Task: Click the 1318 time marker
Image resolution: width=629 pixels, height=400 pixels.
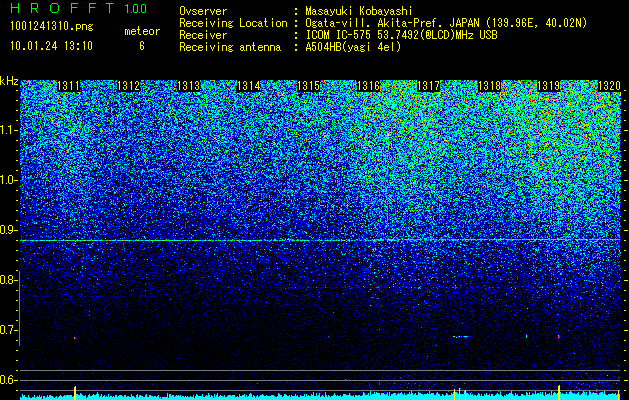Action: click(489, 86)
